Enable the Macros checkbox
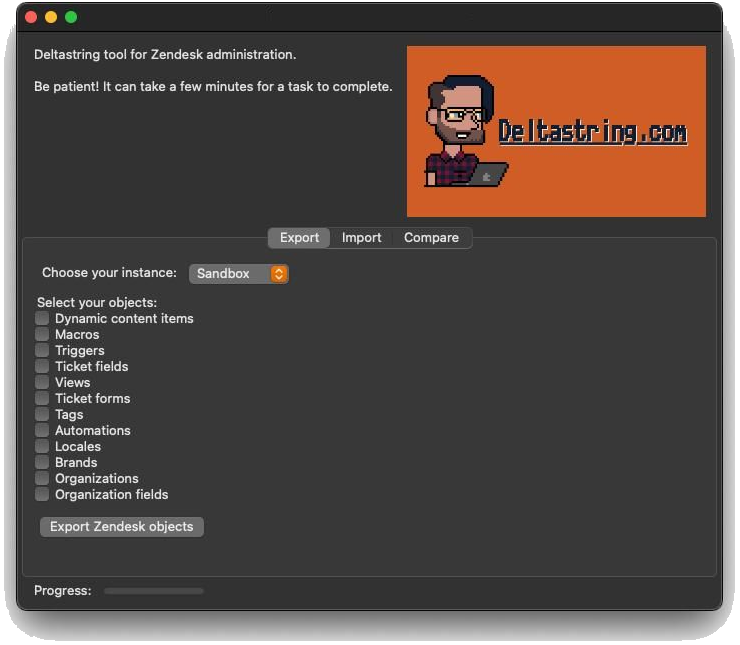740x645 pixels. coord(42,335)
